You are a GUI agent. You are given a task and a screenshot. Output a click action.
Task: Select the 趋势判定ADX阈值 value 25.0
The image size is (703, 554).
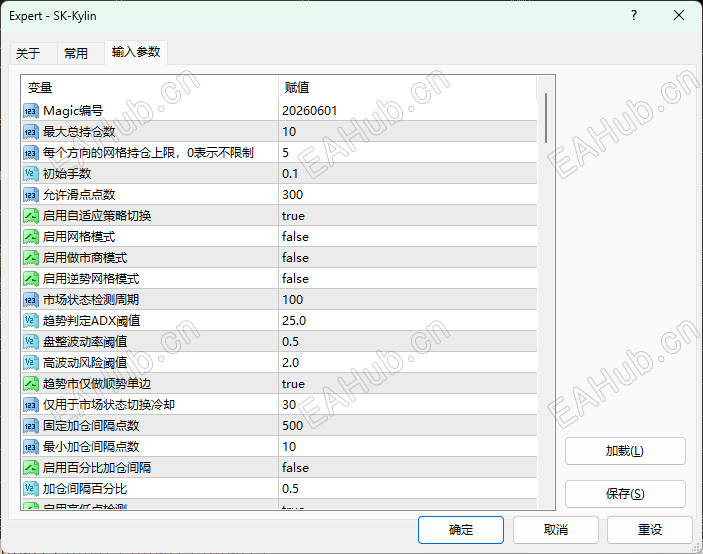[294, 320]
